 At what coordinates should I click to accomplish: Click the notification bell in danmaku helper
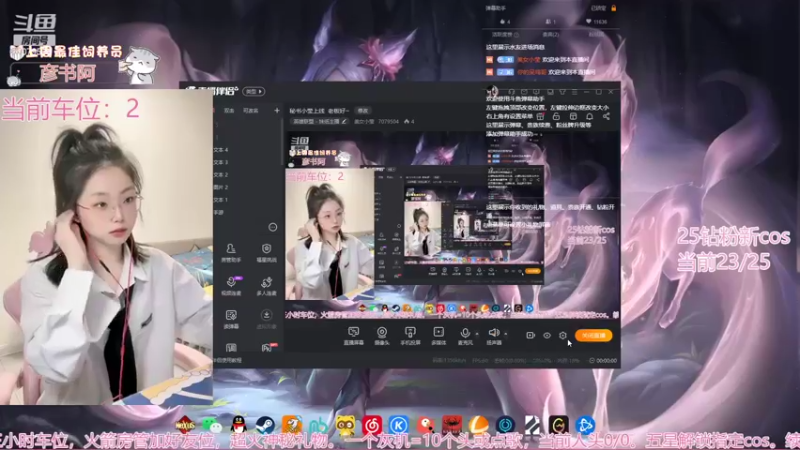point(589,116)
